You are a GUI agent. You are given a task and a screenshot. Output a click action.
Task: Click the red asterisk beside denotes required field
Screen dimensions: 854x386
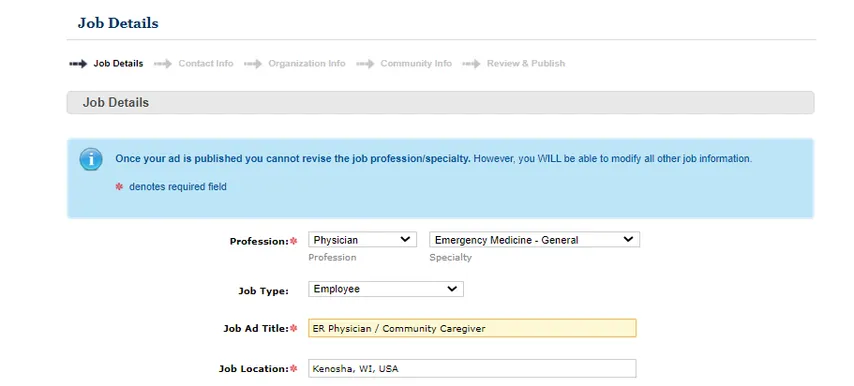point(119,187)
